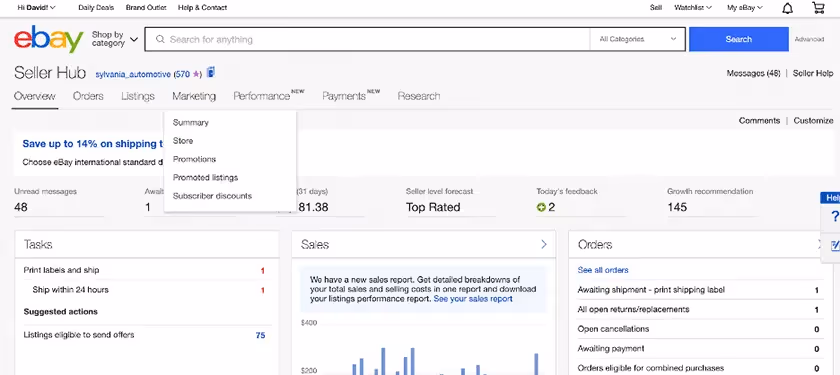Screen dimensions: 840x375
Task: Open the notifications bell icon
Action: 787,8
